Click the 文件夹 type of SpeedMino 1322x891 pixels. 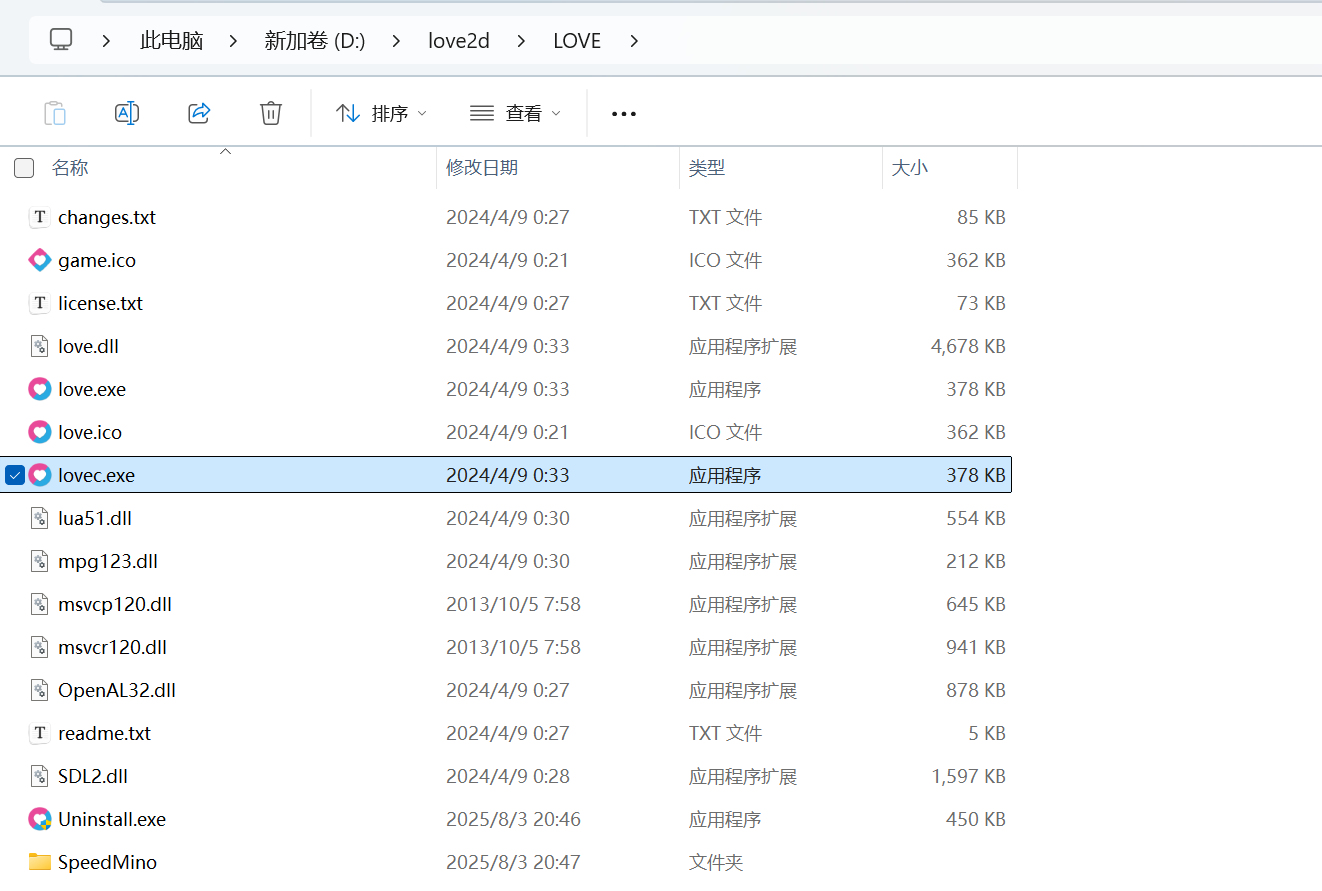coord(716,862)
